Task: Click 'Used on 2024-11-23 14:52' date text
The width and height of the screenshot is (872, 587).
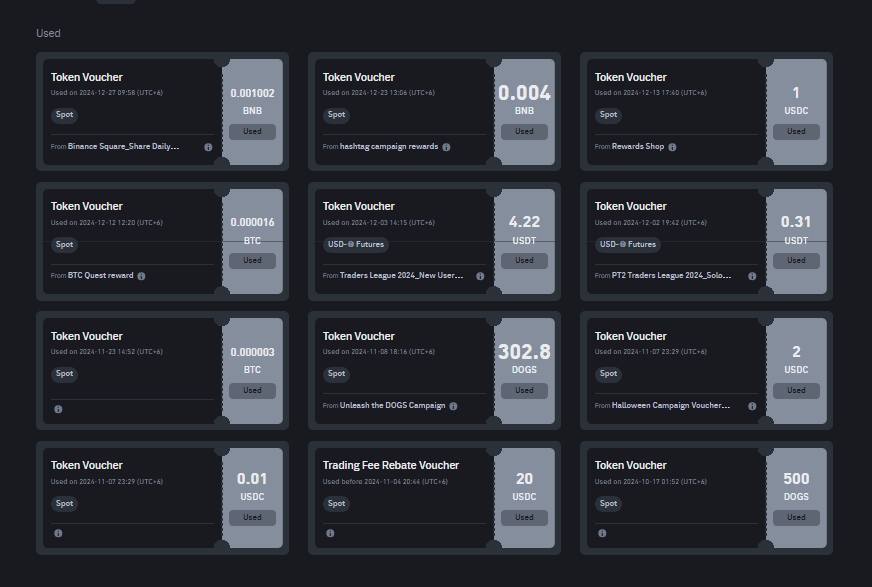Action: coord(107,352)
